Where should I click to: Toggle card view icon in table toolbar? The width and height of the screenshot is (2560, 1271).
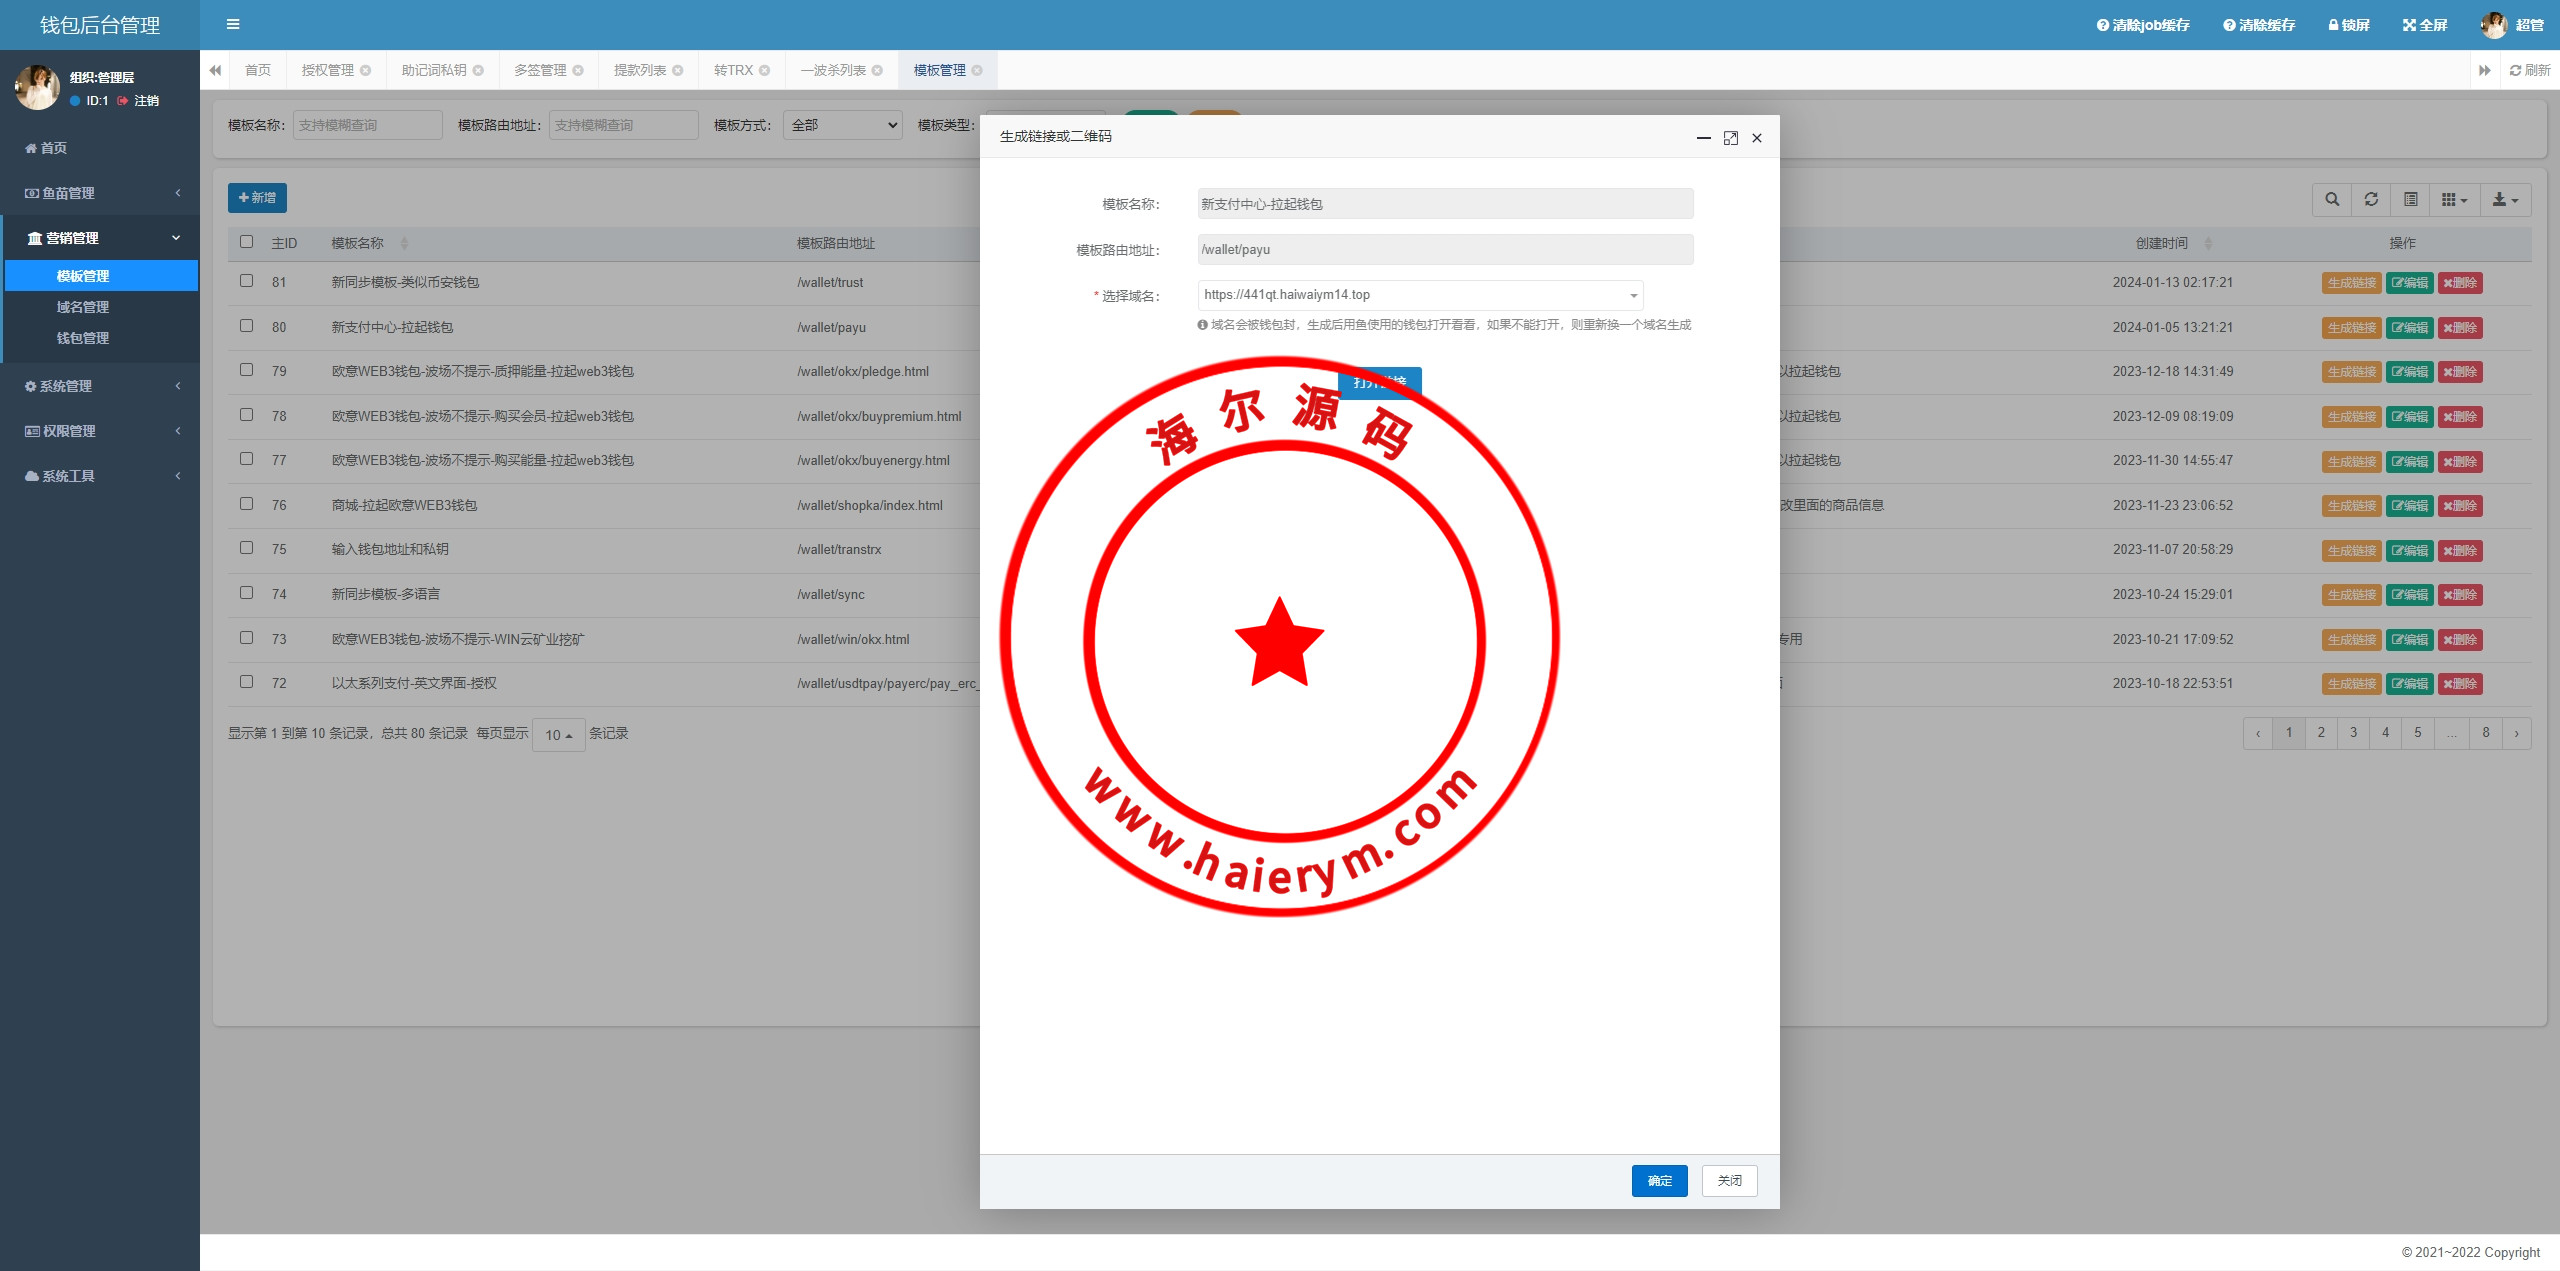coord(2410,199)
